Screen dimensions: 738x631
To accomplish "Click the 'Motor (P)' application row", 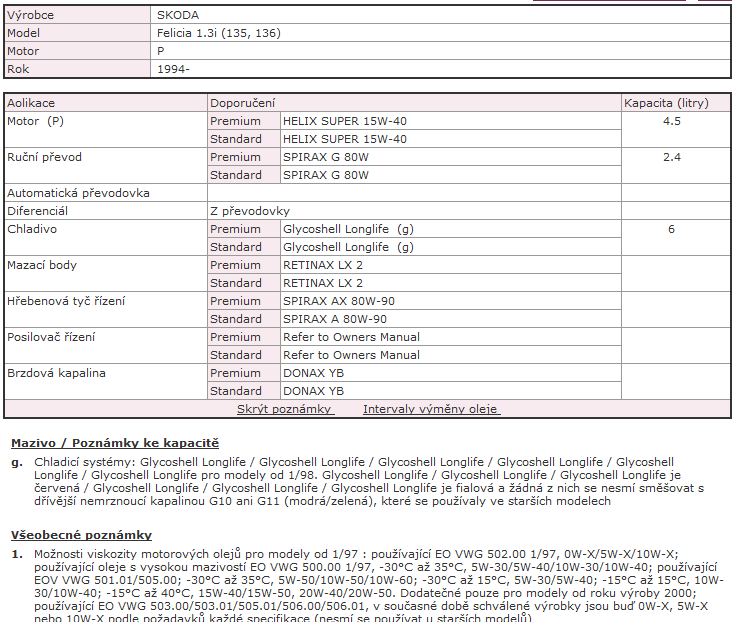I will tap(35, 121).
